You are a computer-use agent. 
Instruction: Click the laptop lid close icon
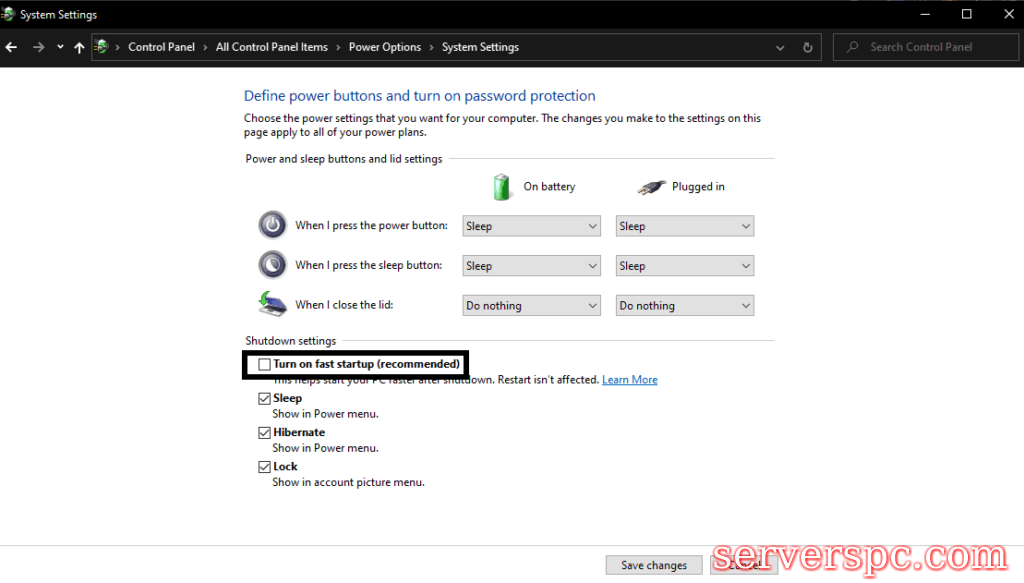(272, 304)
